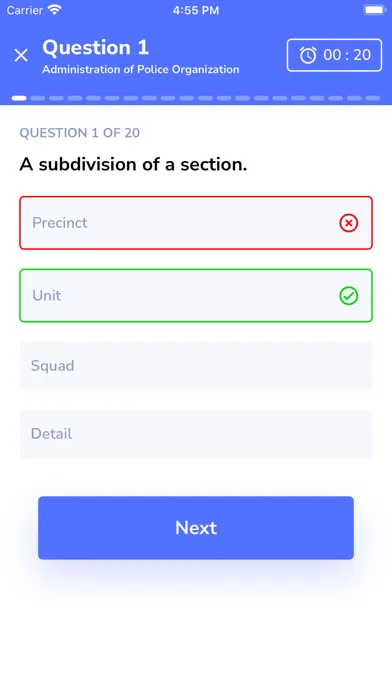Tap the Question 1 header title
The width and height of the screenshot is (392, 696).
coord(95,48)
